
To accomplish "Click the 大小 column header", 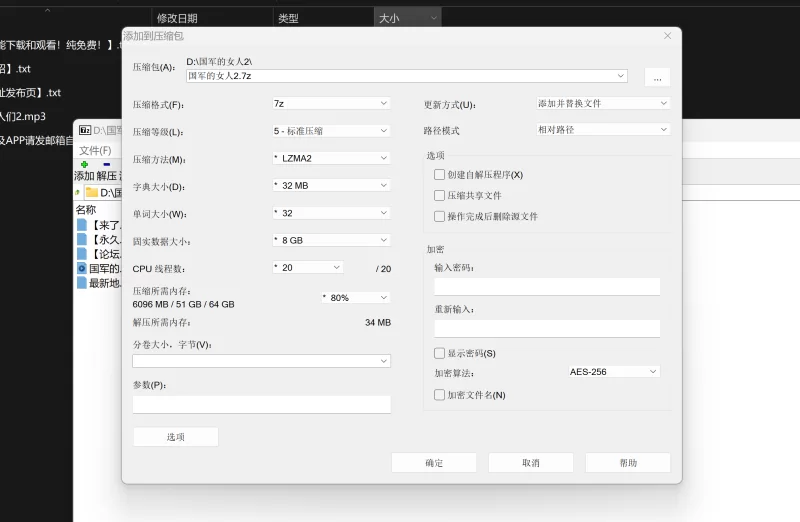I will coord(407,18).
